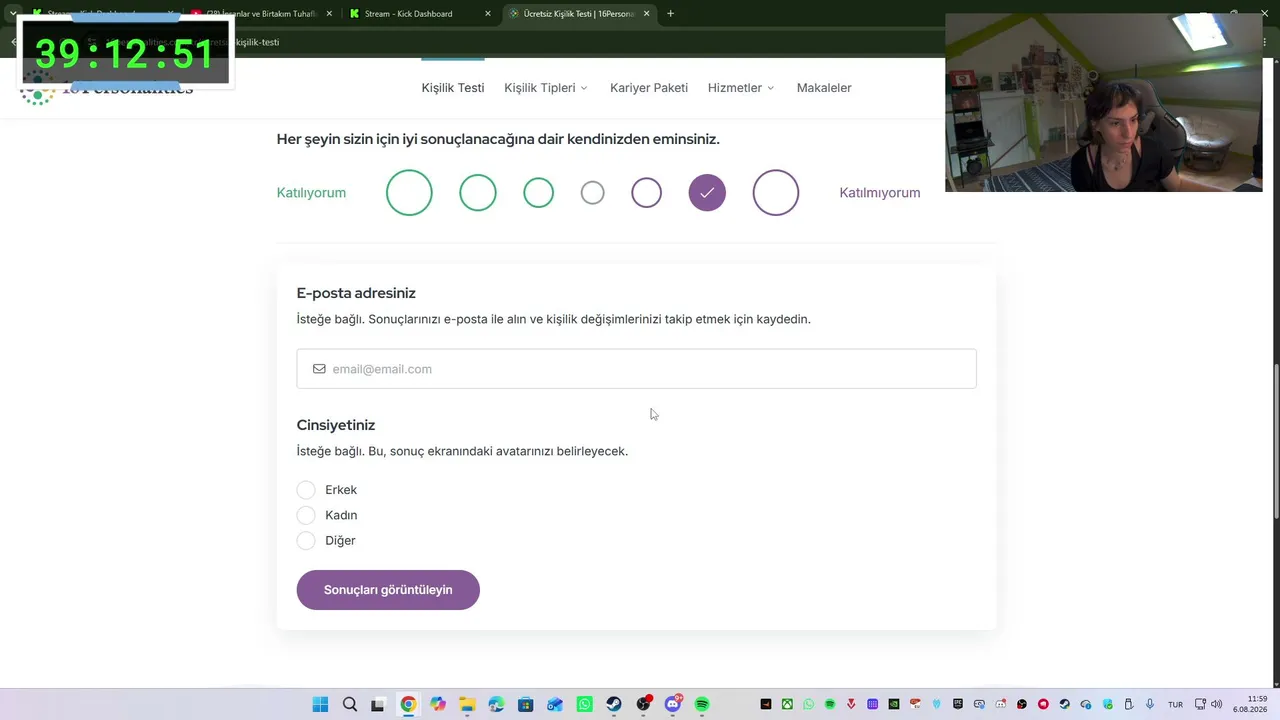This screenshot has height=720, width=1280.
Task: Select the largest green Katılıyorum circle
Action: 409,193
